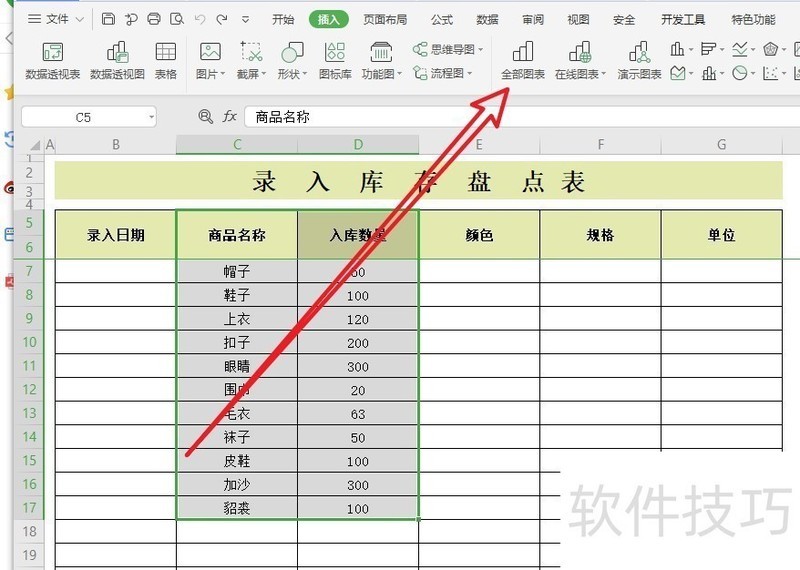Click the fx insert function icon
800x570 pixels.
pos(229,117)
